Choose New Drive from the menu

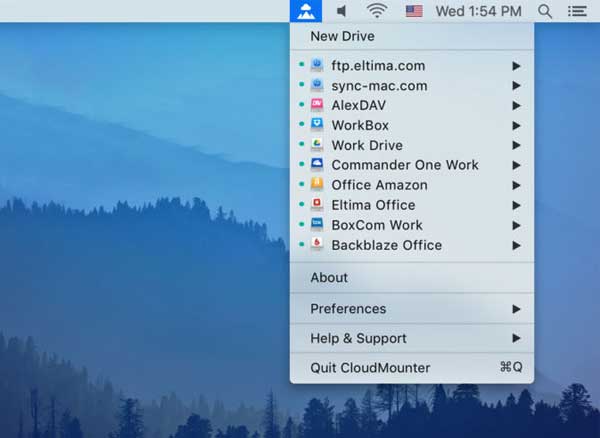point(412,36)
